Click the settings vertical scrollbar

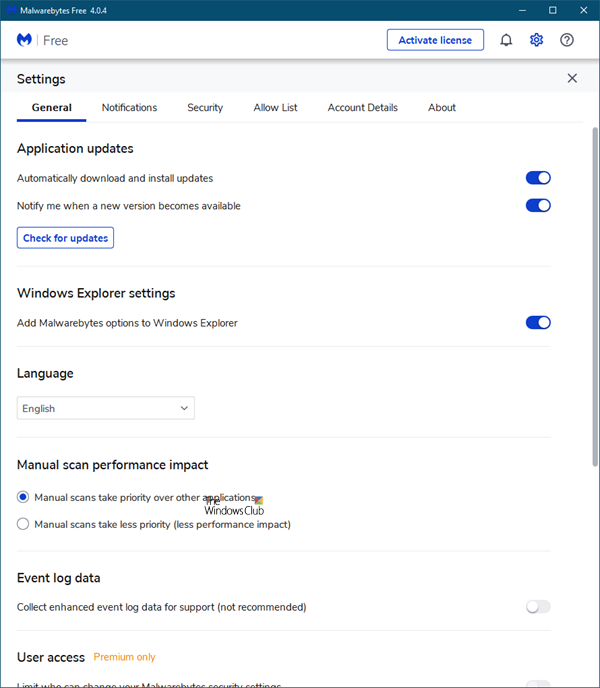tap(595, 297)
